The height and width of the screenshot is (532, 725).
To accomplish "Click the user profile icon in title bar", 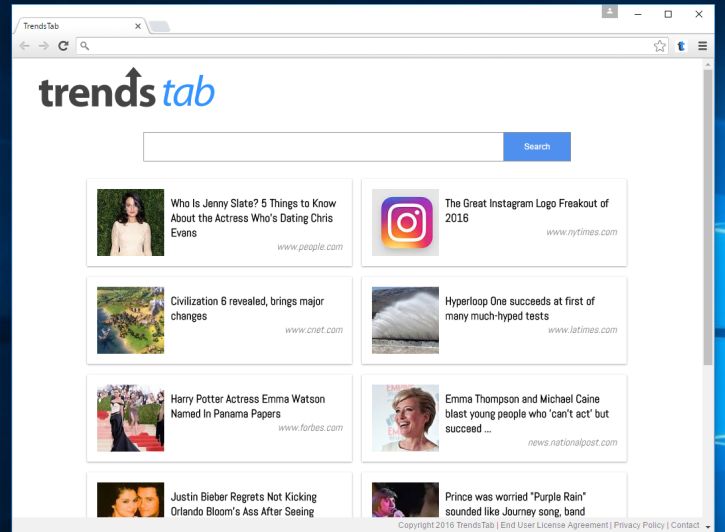I will pyautogui.click(x=609, y=12).
